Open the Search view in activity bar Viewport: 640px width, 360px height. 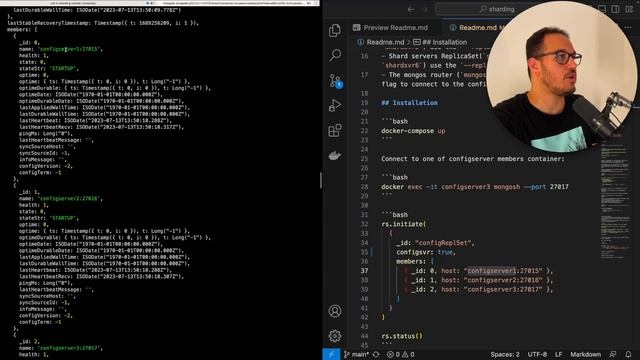(x=335, y=55)
